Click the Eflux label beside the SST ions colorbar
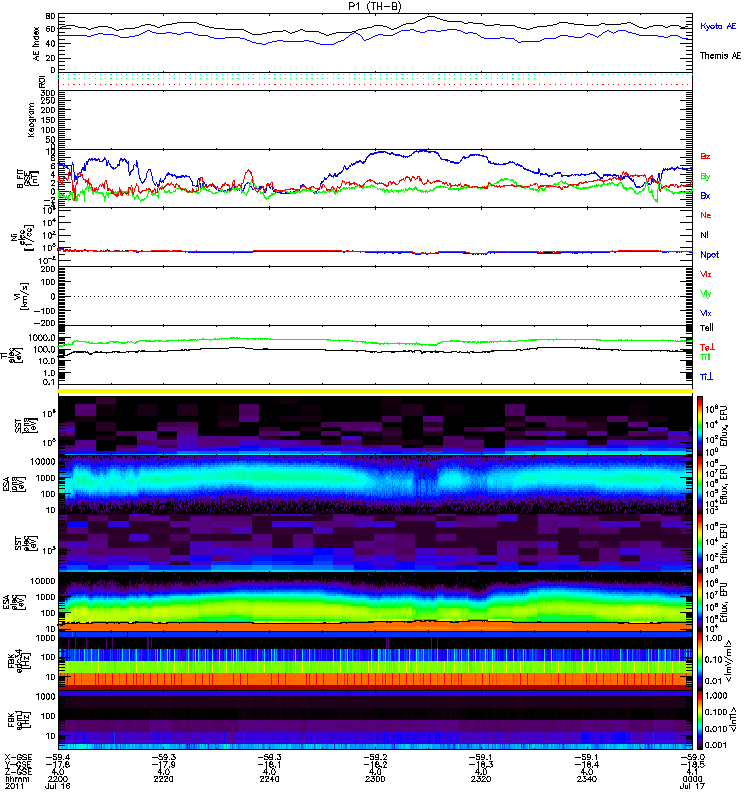Screen dimensions: 750x800 [723, 426]
